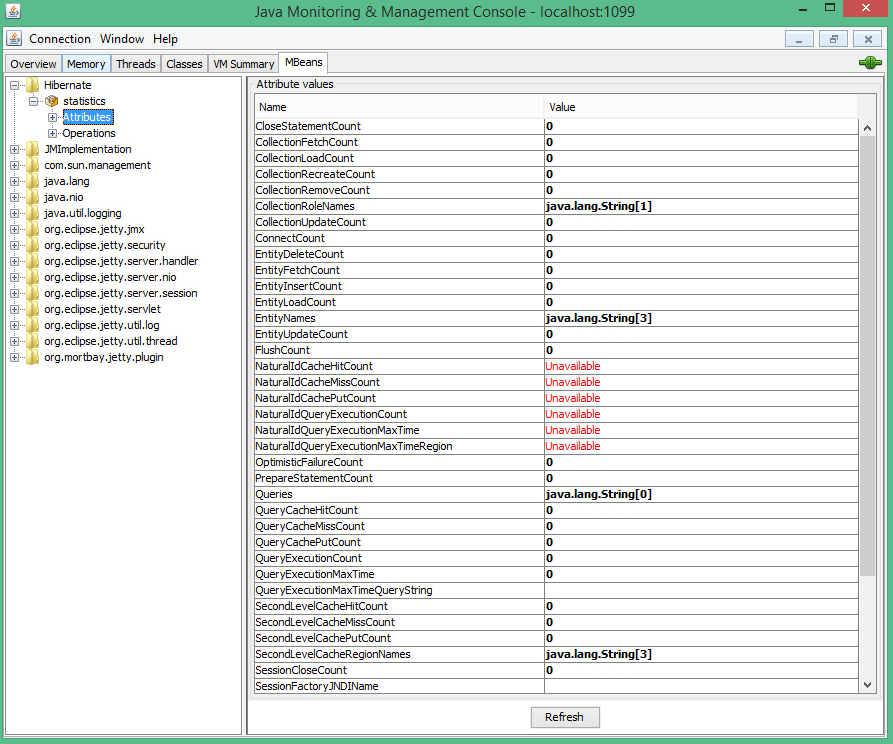Click the Hibernate folder icon
This screenshot has height=744, width=893.
tap(32, 85)
